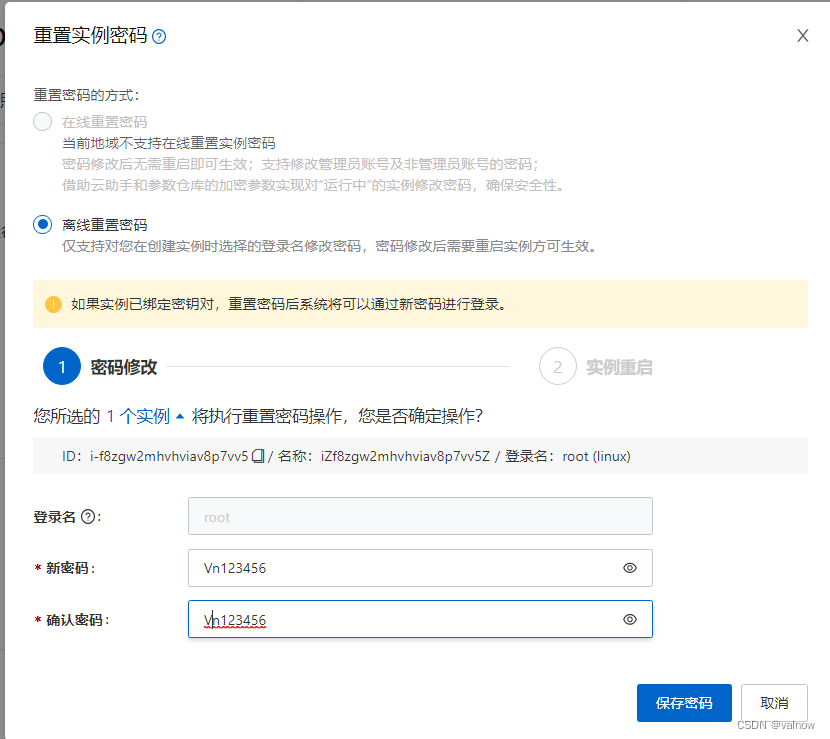Select 离线重置密码 radio option
The width and height of the screenshot is (830, 739).
(42, 224)
